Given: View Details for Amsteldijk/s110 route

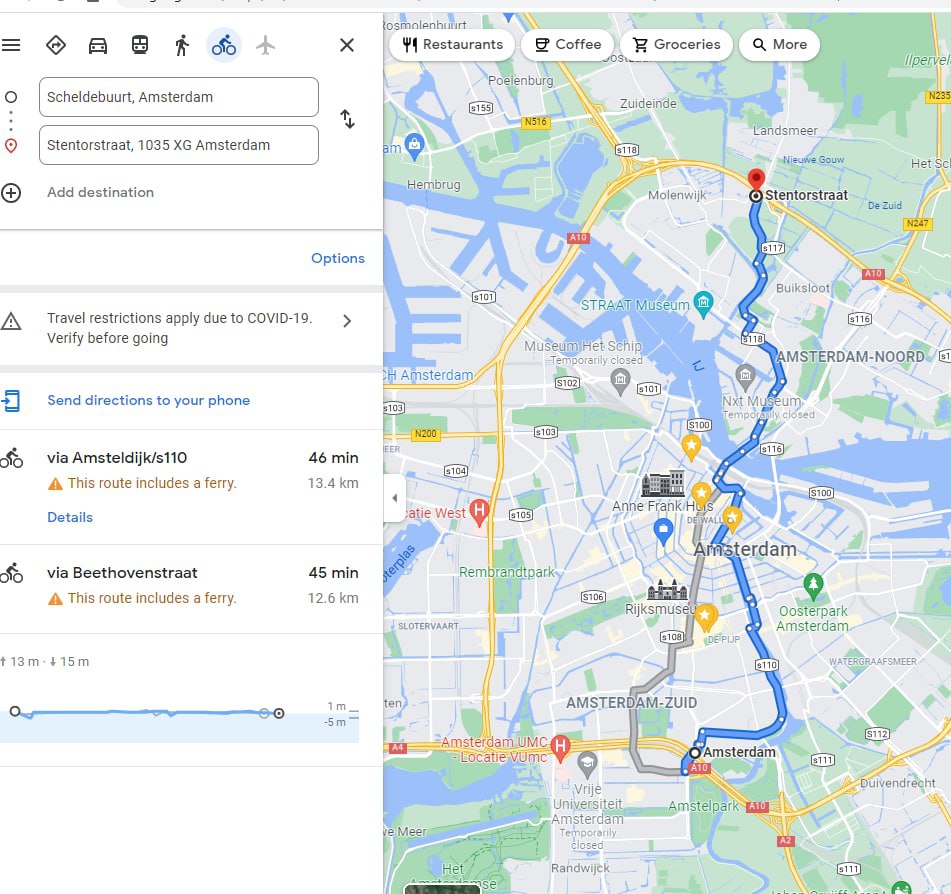Looking at the screenshot, I should 70,517.
